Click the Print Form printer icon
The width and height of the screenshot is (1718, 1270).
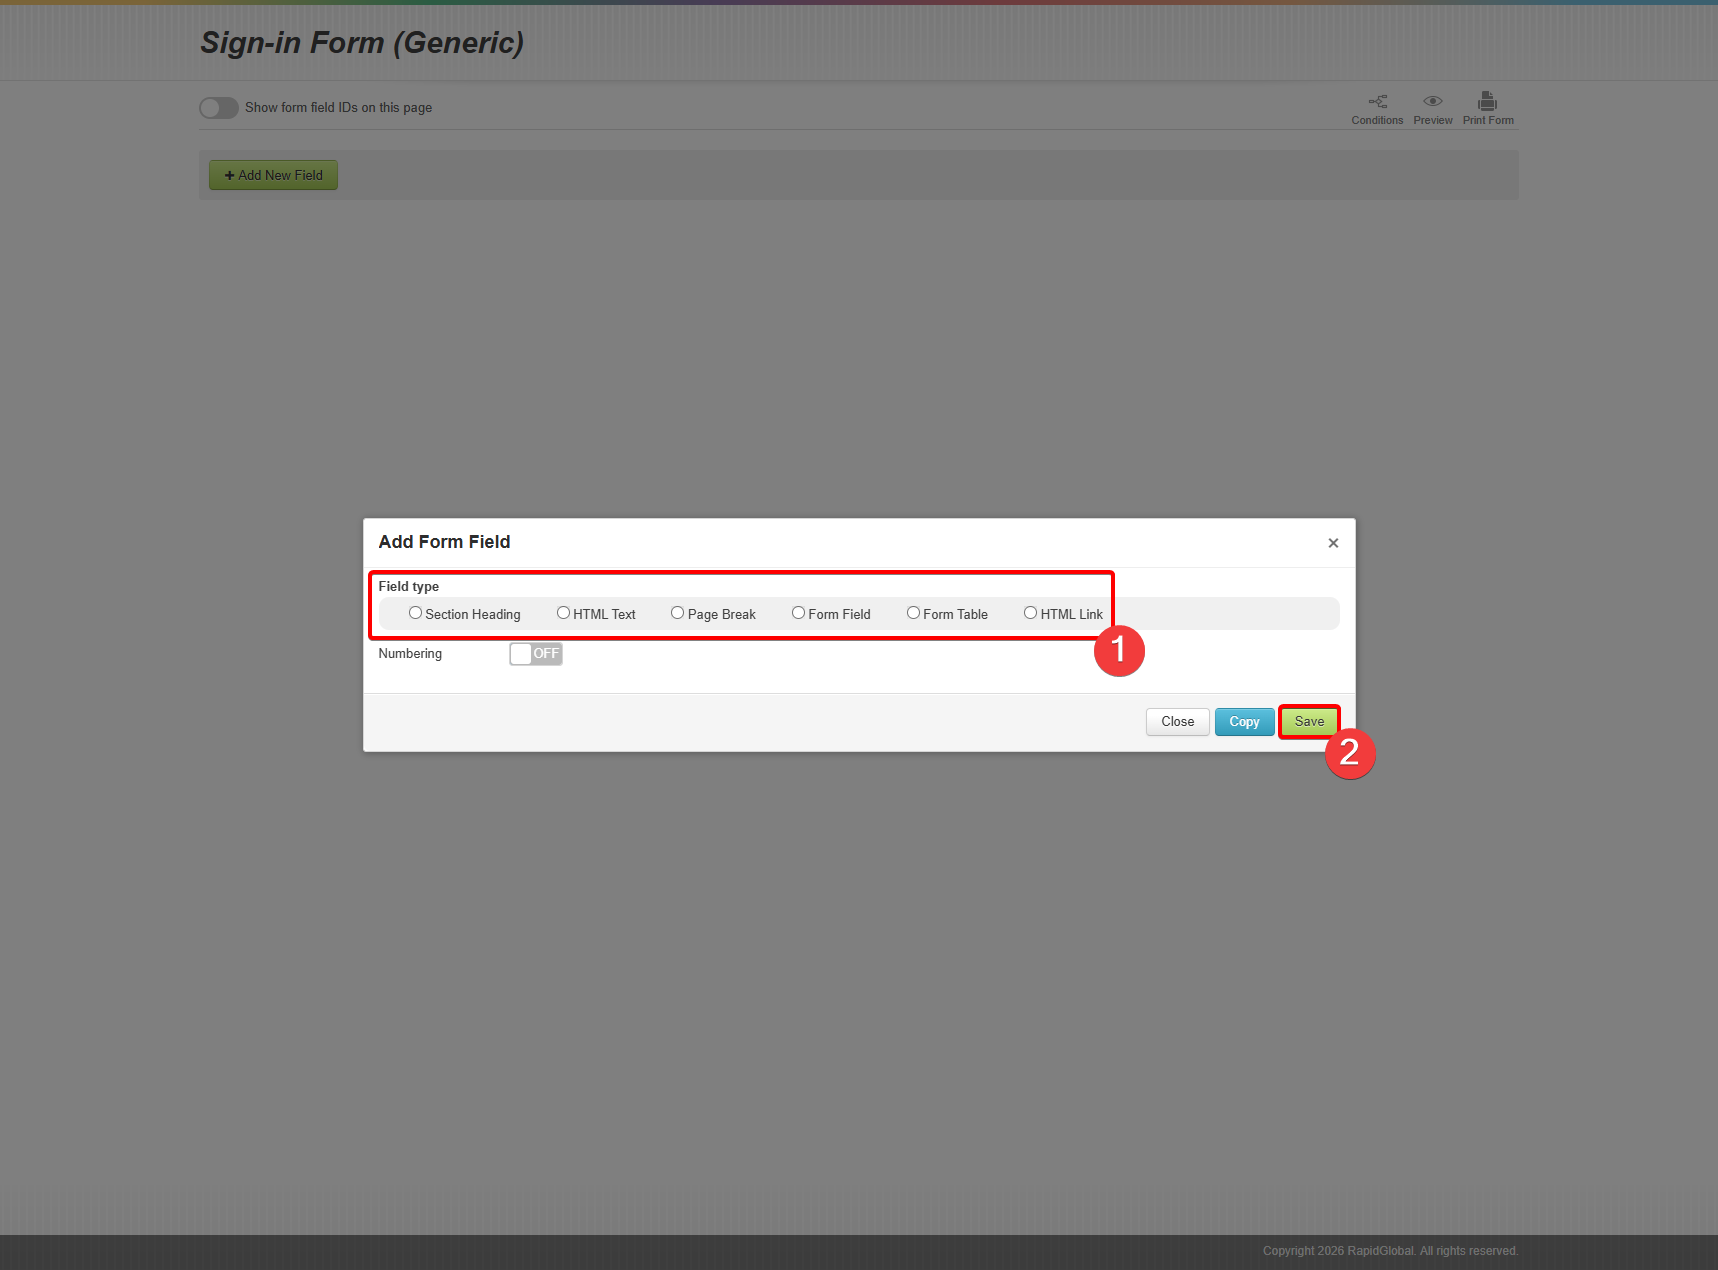pyautogui.click(x=1487, y=102)
